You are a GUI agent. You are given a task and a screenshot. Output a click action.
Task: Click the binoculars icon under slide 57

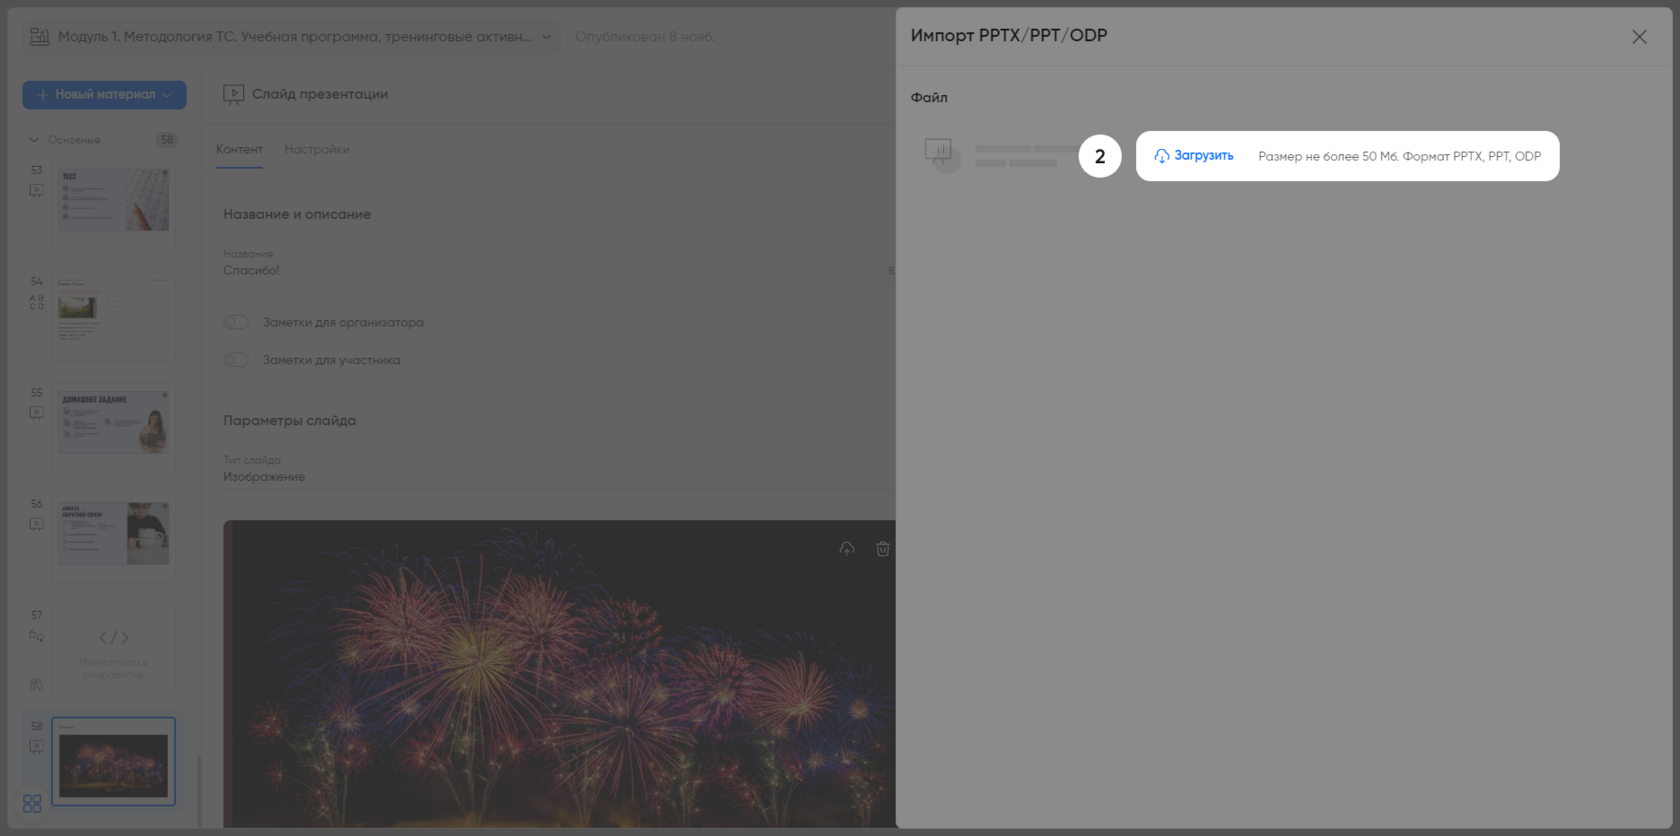coord(36,684)
